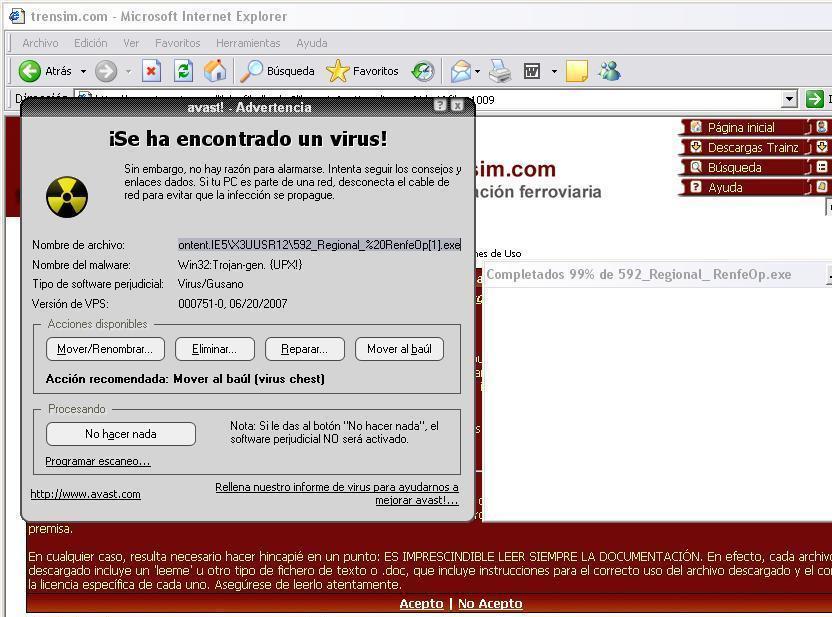Click the Atrás (Back) navigation icon
Screen dimensions: 832x617
coord(27,71)
